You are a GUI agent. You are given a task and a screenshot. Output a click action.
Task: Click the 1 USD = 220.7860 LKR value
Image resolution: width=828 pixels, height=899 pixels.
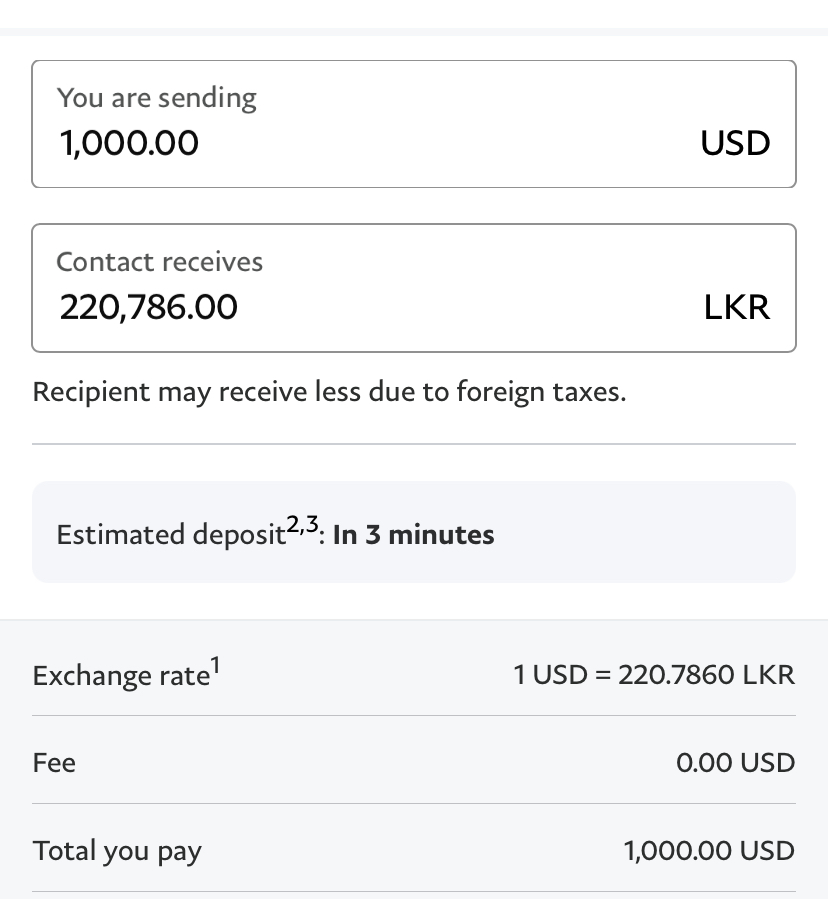point(654,675)
